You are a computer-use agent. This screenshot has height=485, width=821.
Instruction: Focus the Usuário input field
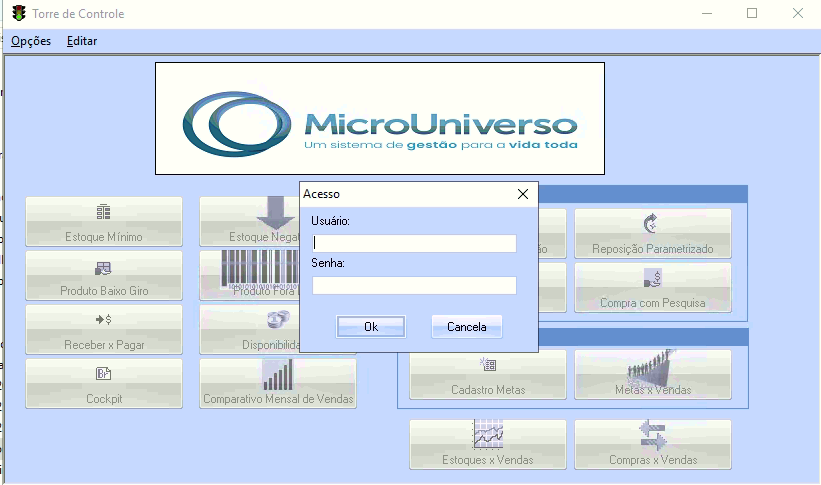pyautogui.click(x=414, y=243)
